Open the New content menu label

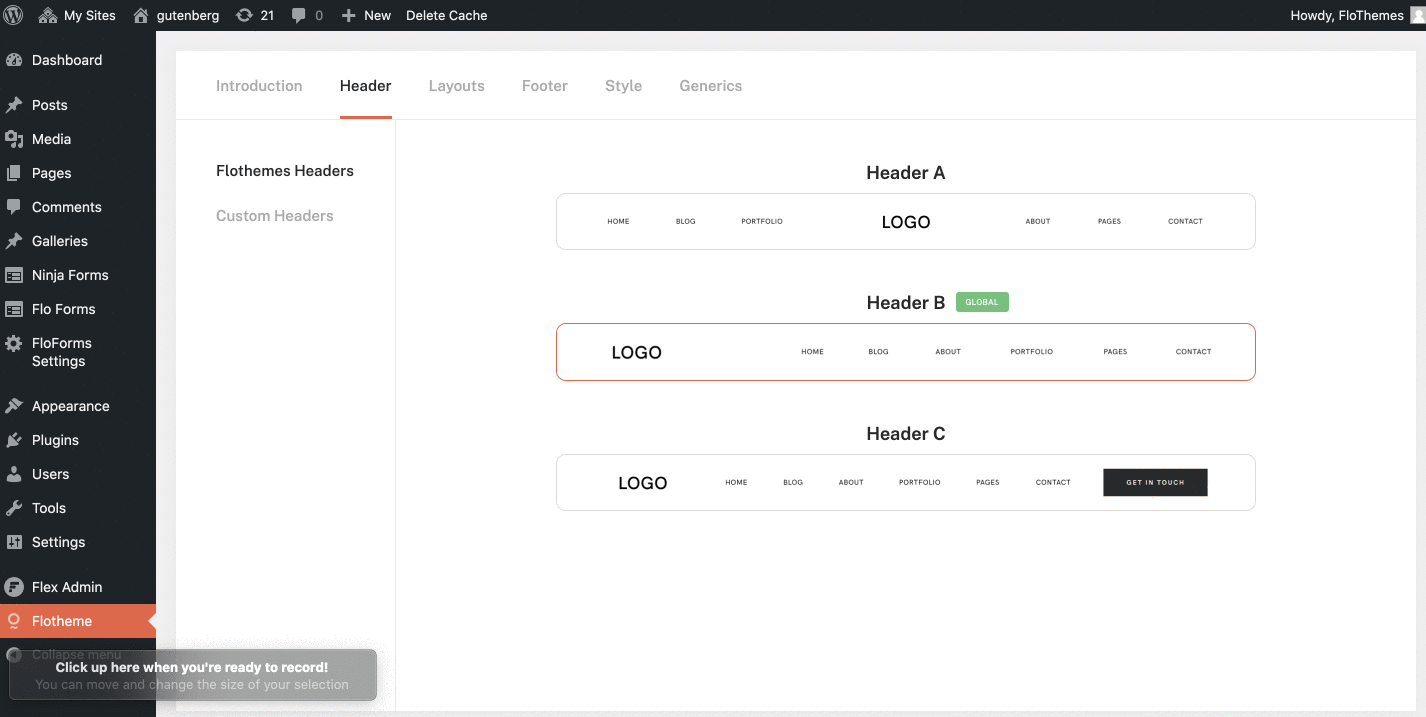tap(377, 15)
